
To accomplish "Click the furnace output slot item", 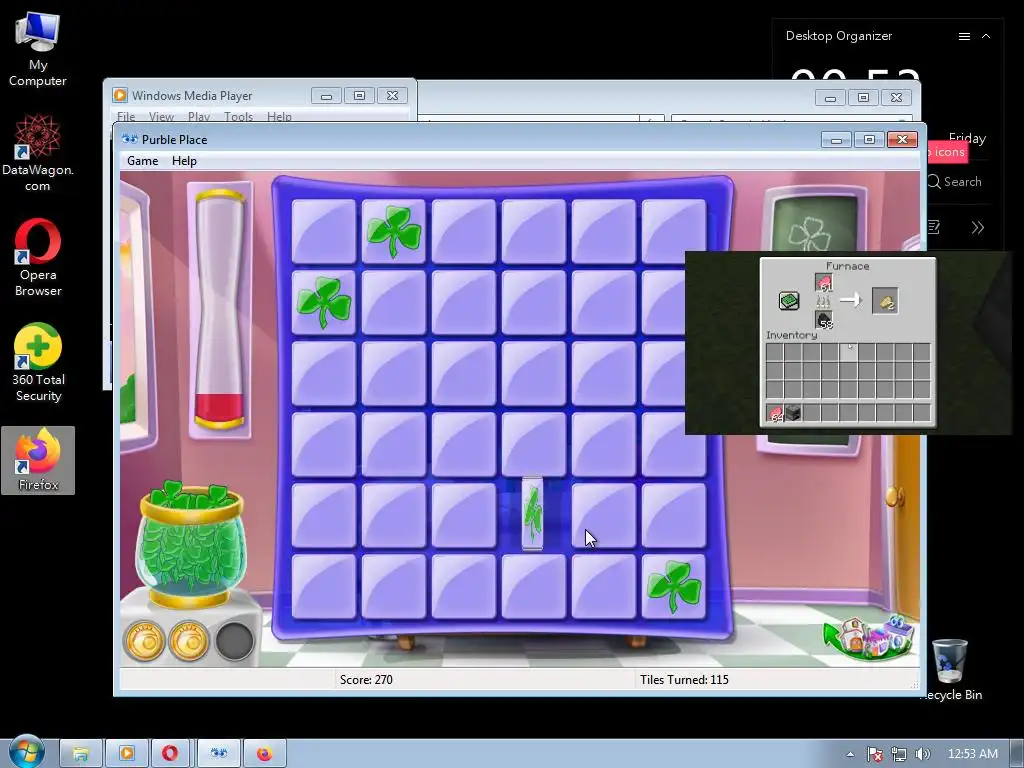I will coord(885,301).
